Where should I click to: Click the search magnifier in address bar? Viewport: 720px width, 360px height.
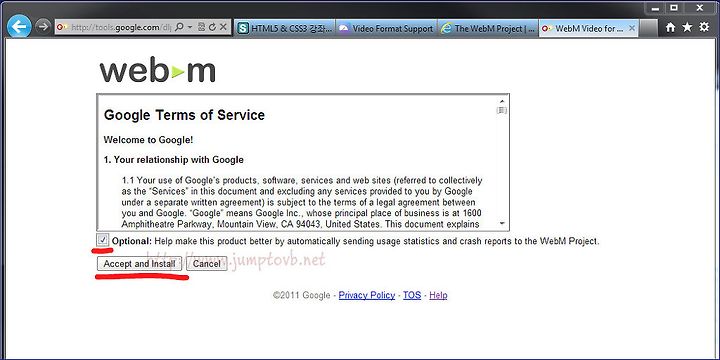click(x=180, y=28)
